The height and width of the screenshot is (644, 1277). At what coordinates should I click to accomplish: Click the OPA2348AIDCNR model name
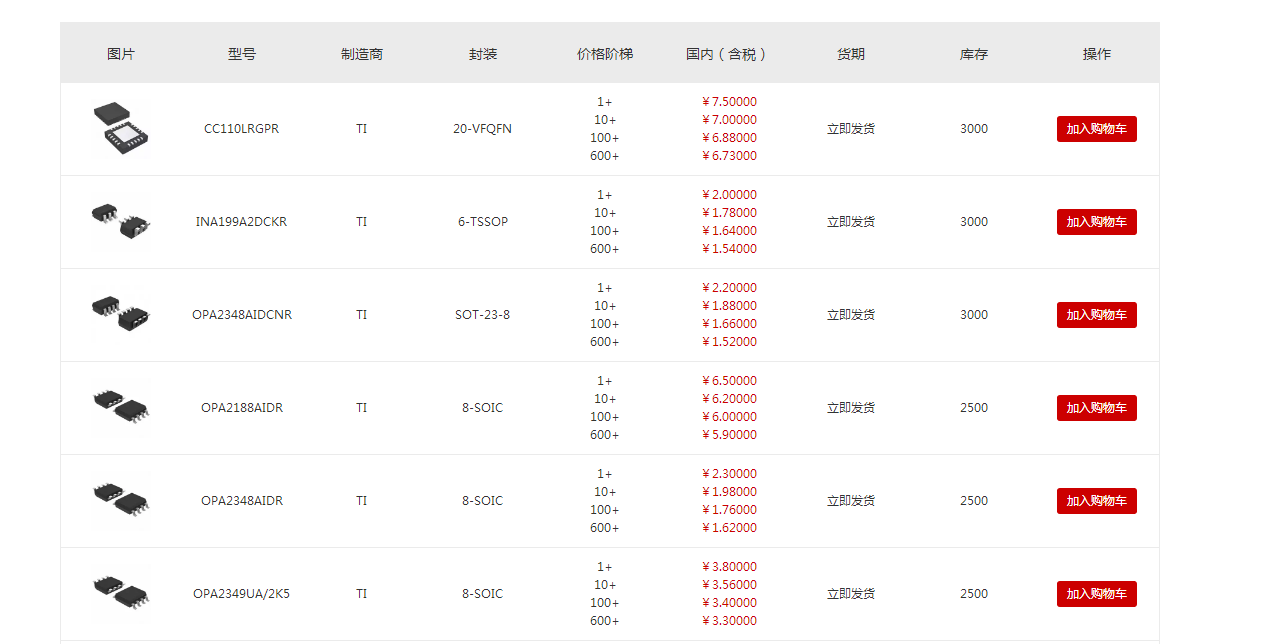[241, 315]
